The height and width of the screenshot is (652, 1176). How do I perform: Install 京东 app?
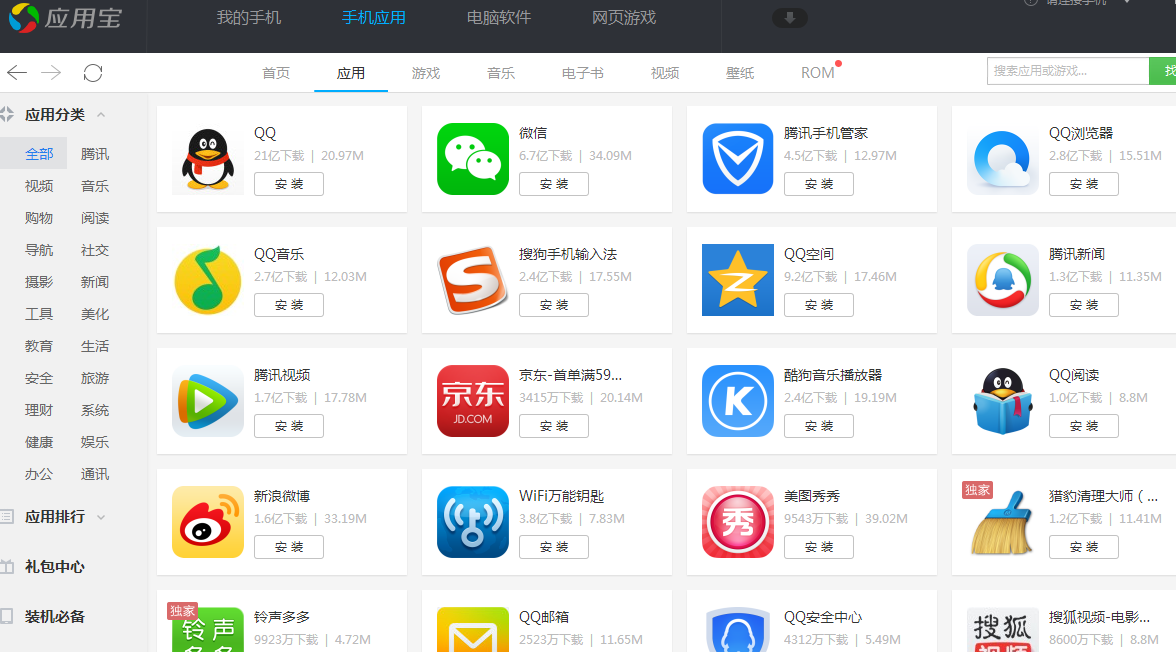554,425
